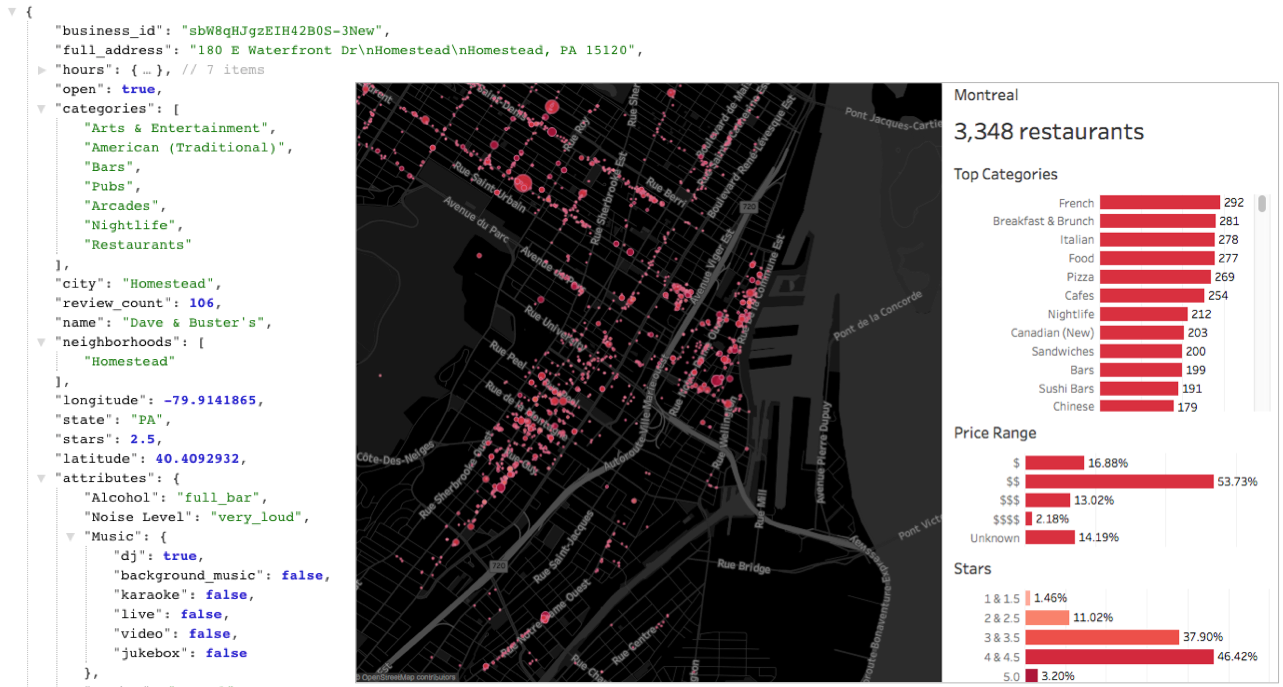1283x687 pixels.
Task: Collapse the "Music" object
Action: pos(71,538)
